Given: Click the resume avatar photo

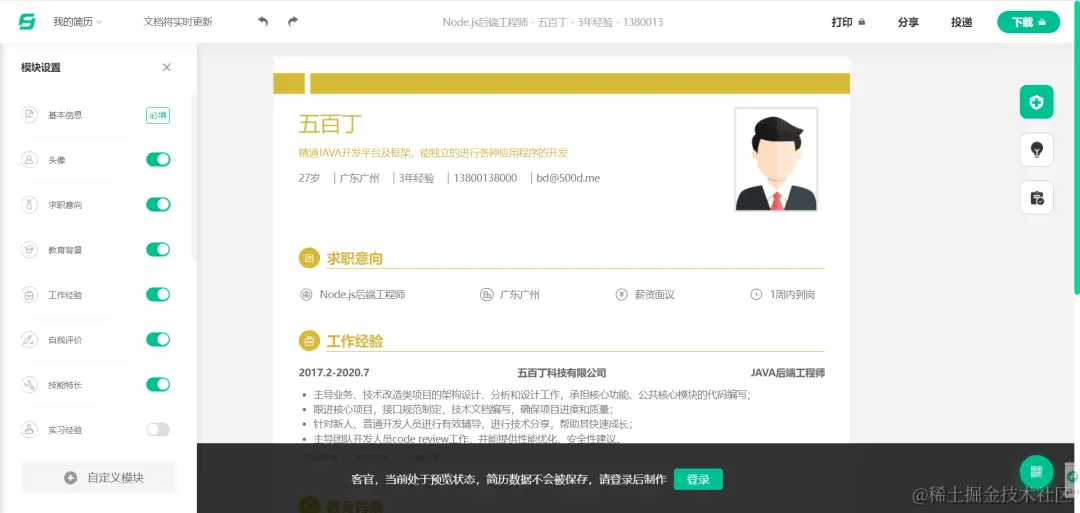Looking at the screenshot, I should (776, 158).
